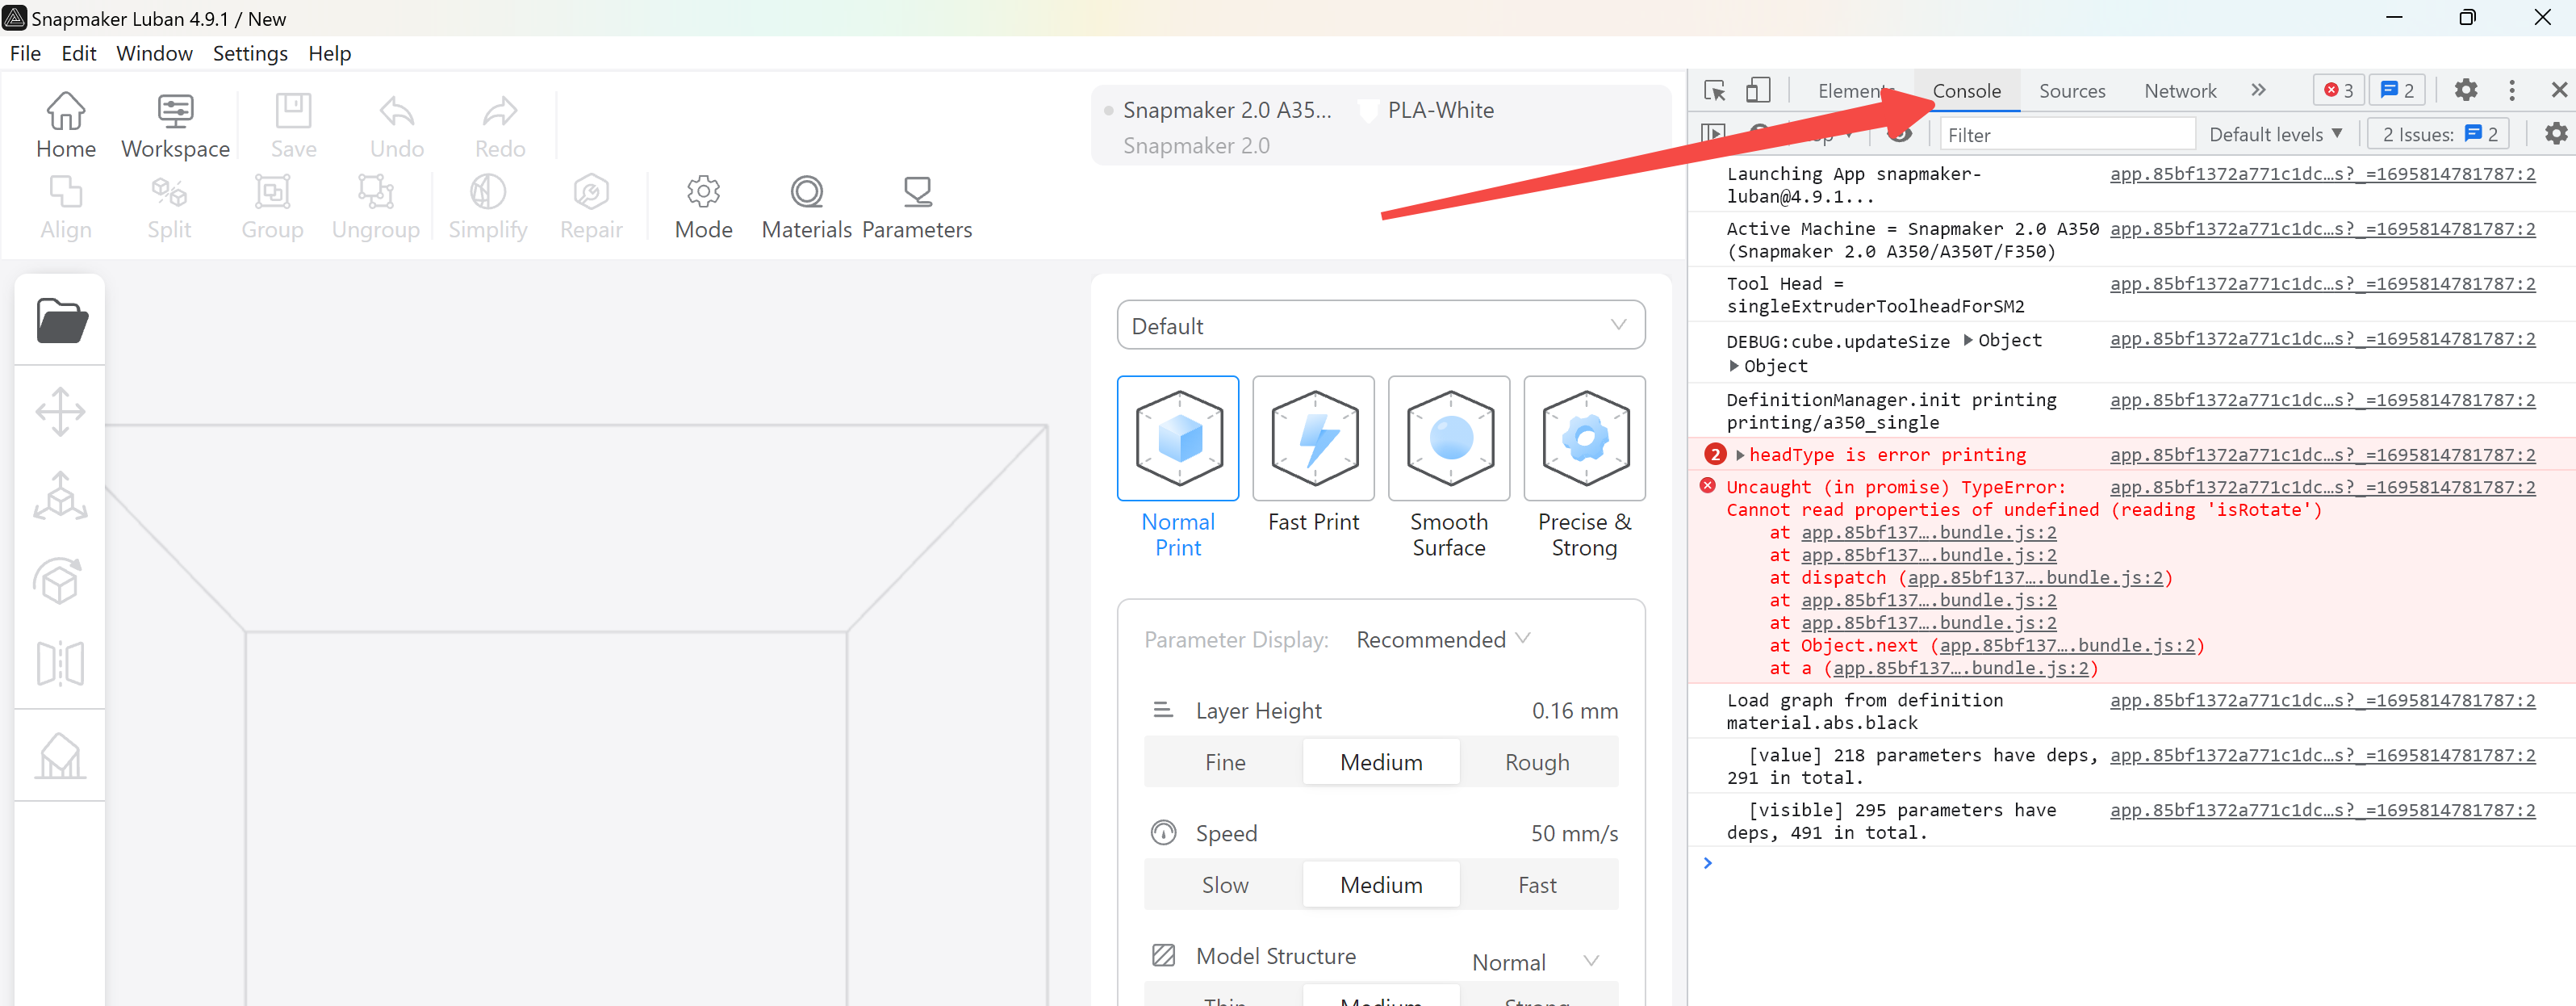This screenshot has height=1006, width=2576.
Task: Expand Object after DEBUG:cube.updateSize
Action: click(1968, 340)
